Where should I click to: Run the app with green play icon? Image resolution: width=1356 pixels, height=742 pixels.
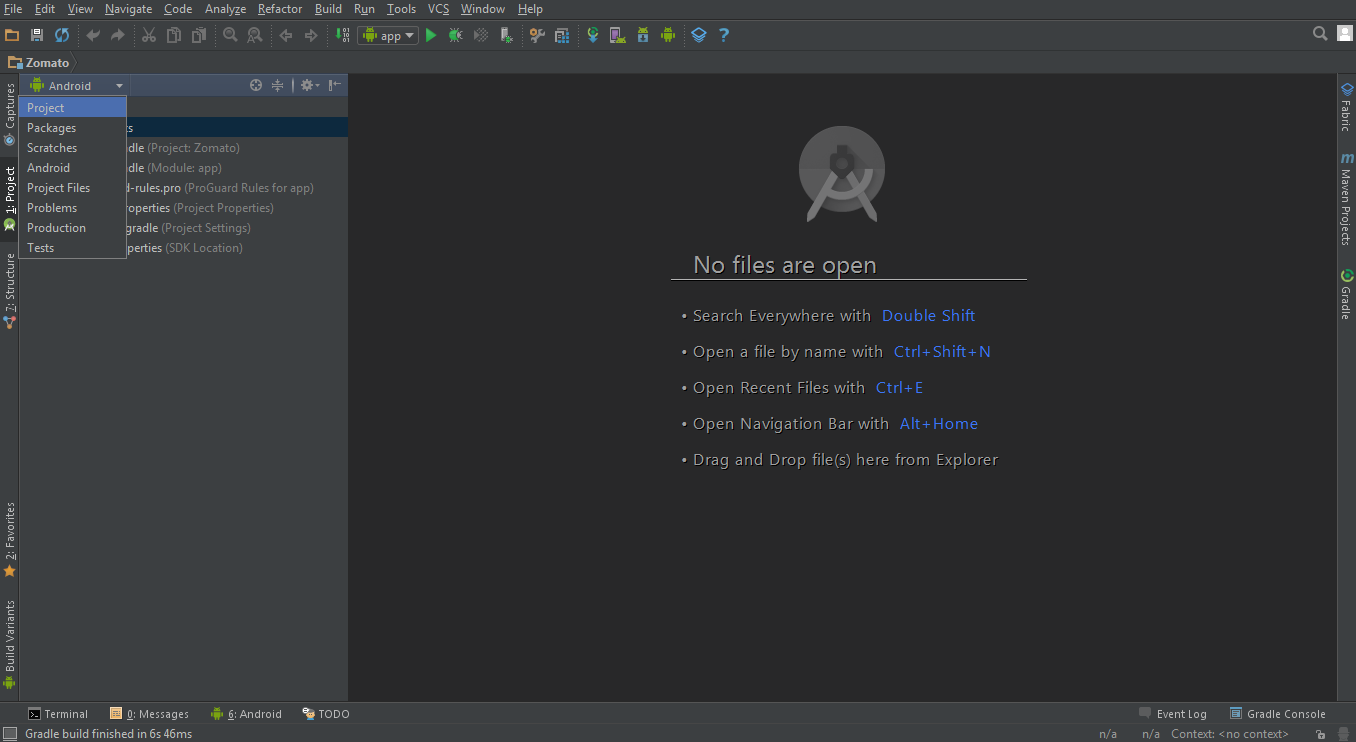pyautogui.click(x=431, y=35)
